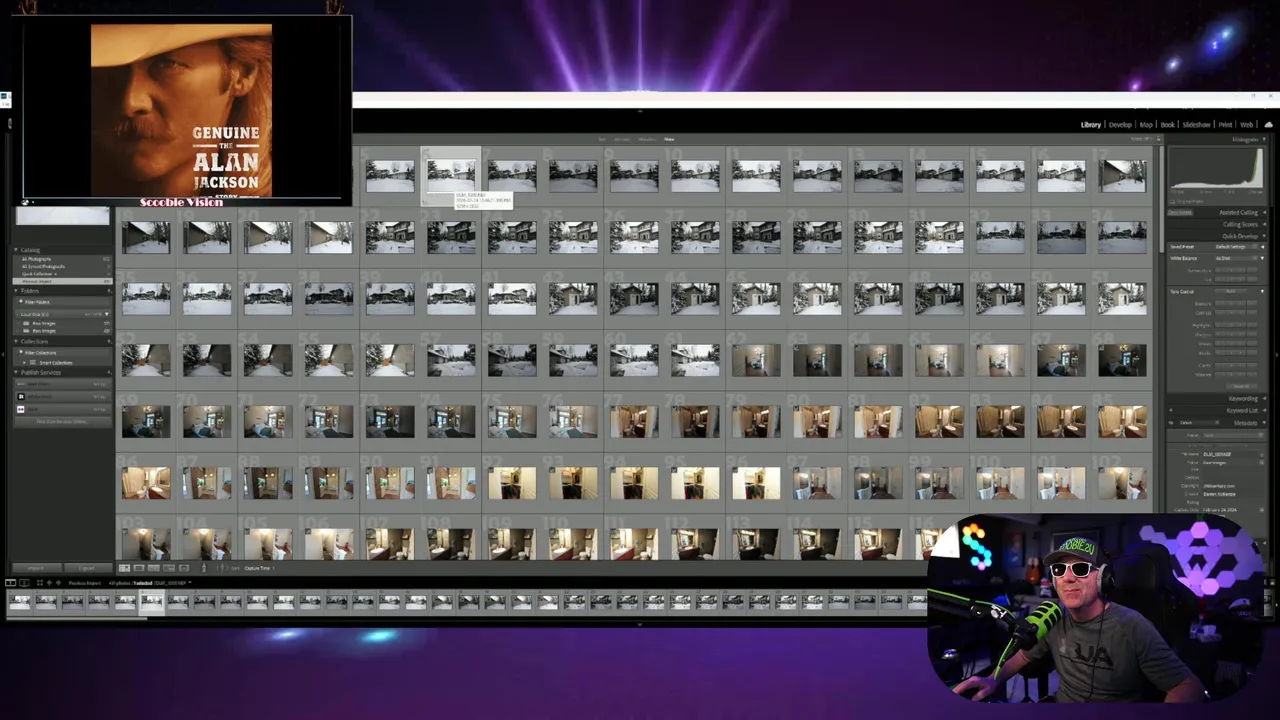Screen dimensions: 1280x720
Task: Collapse the Quick Develop panel
Action: 1264,236
